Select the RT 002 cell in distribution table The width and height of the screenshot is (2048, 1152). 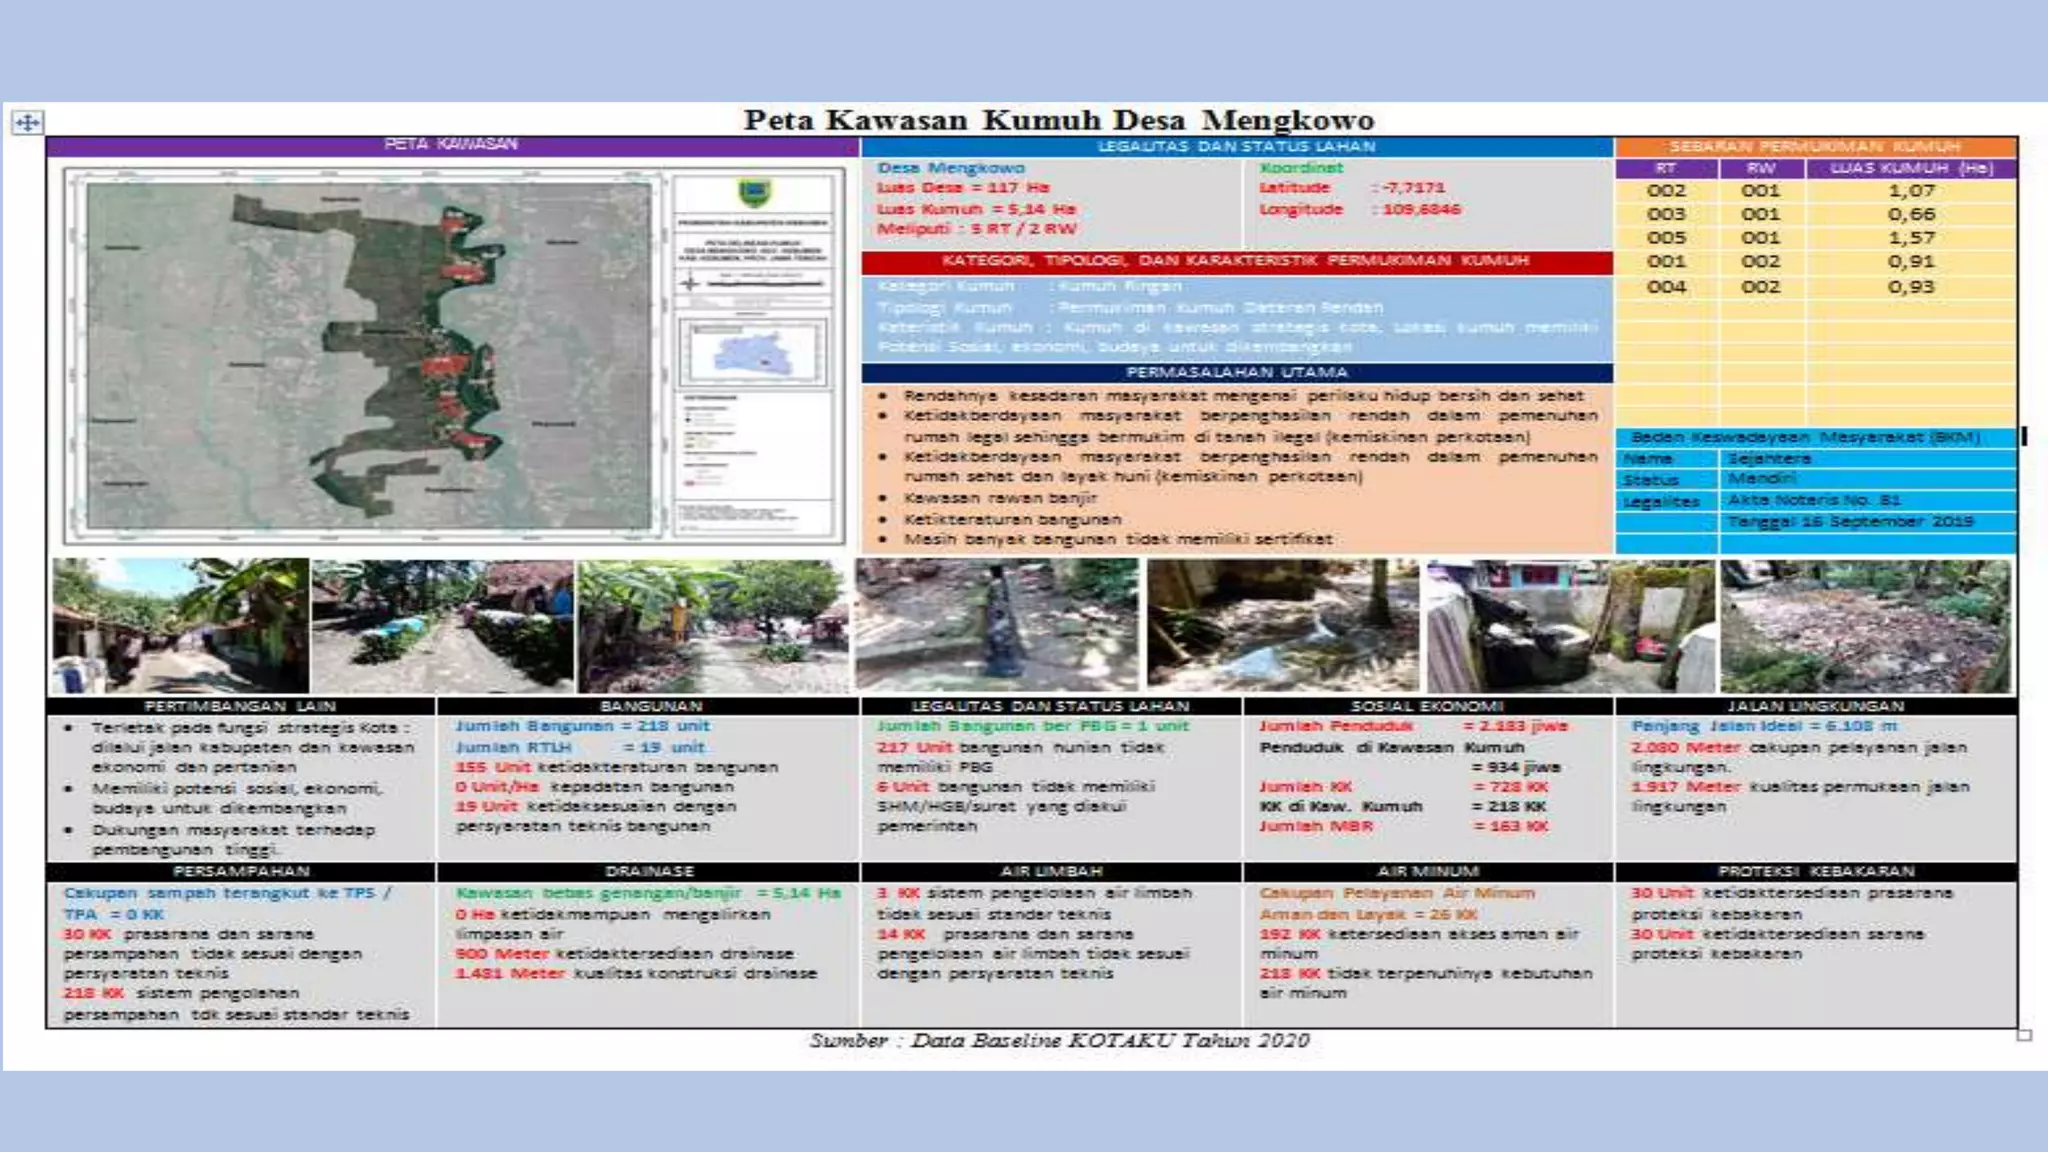tap(1666, 190)
